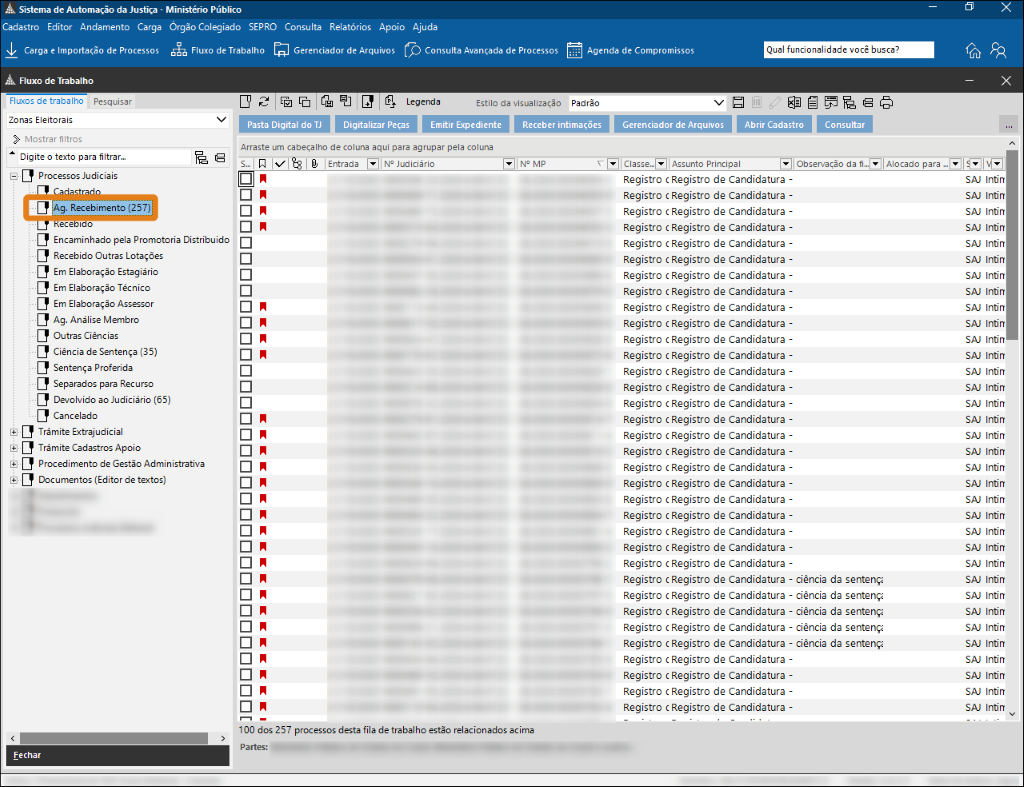This screenshot has width=1024, height=787.
Task: Select Em Elaboração Assessor in the tree
Action: click(x=103, y=304)
